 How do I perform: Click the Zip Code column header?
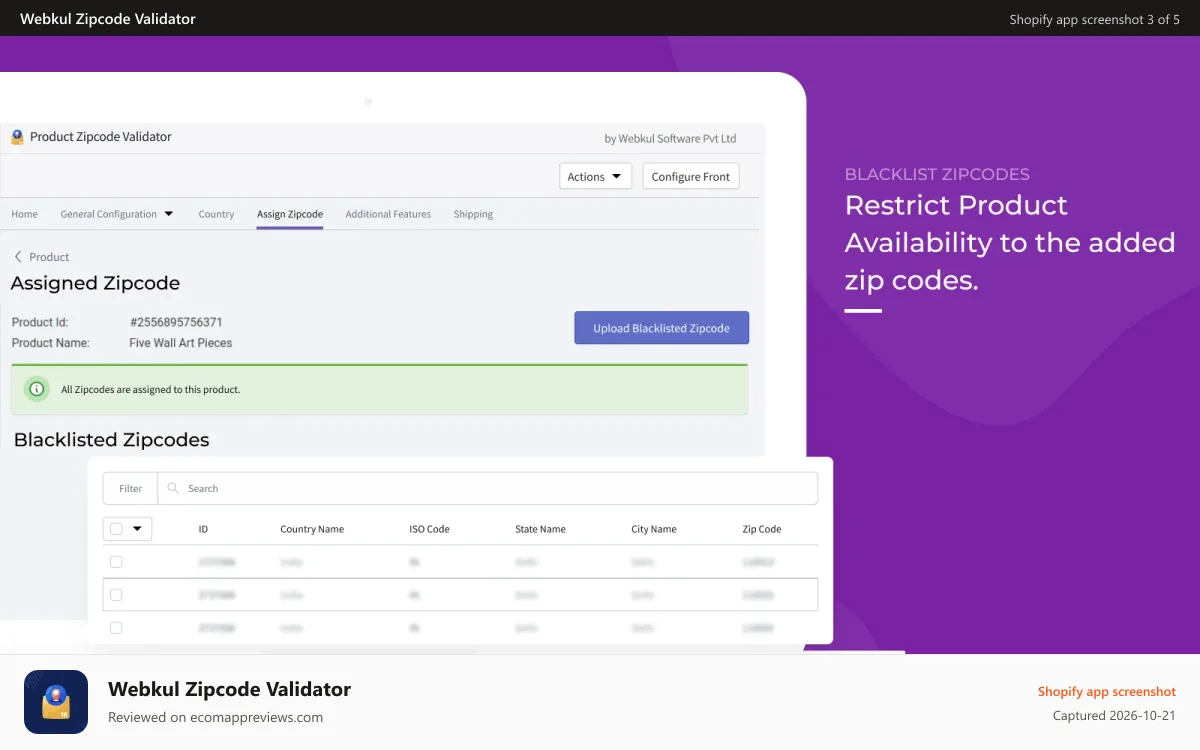click(762, 529)
